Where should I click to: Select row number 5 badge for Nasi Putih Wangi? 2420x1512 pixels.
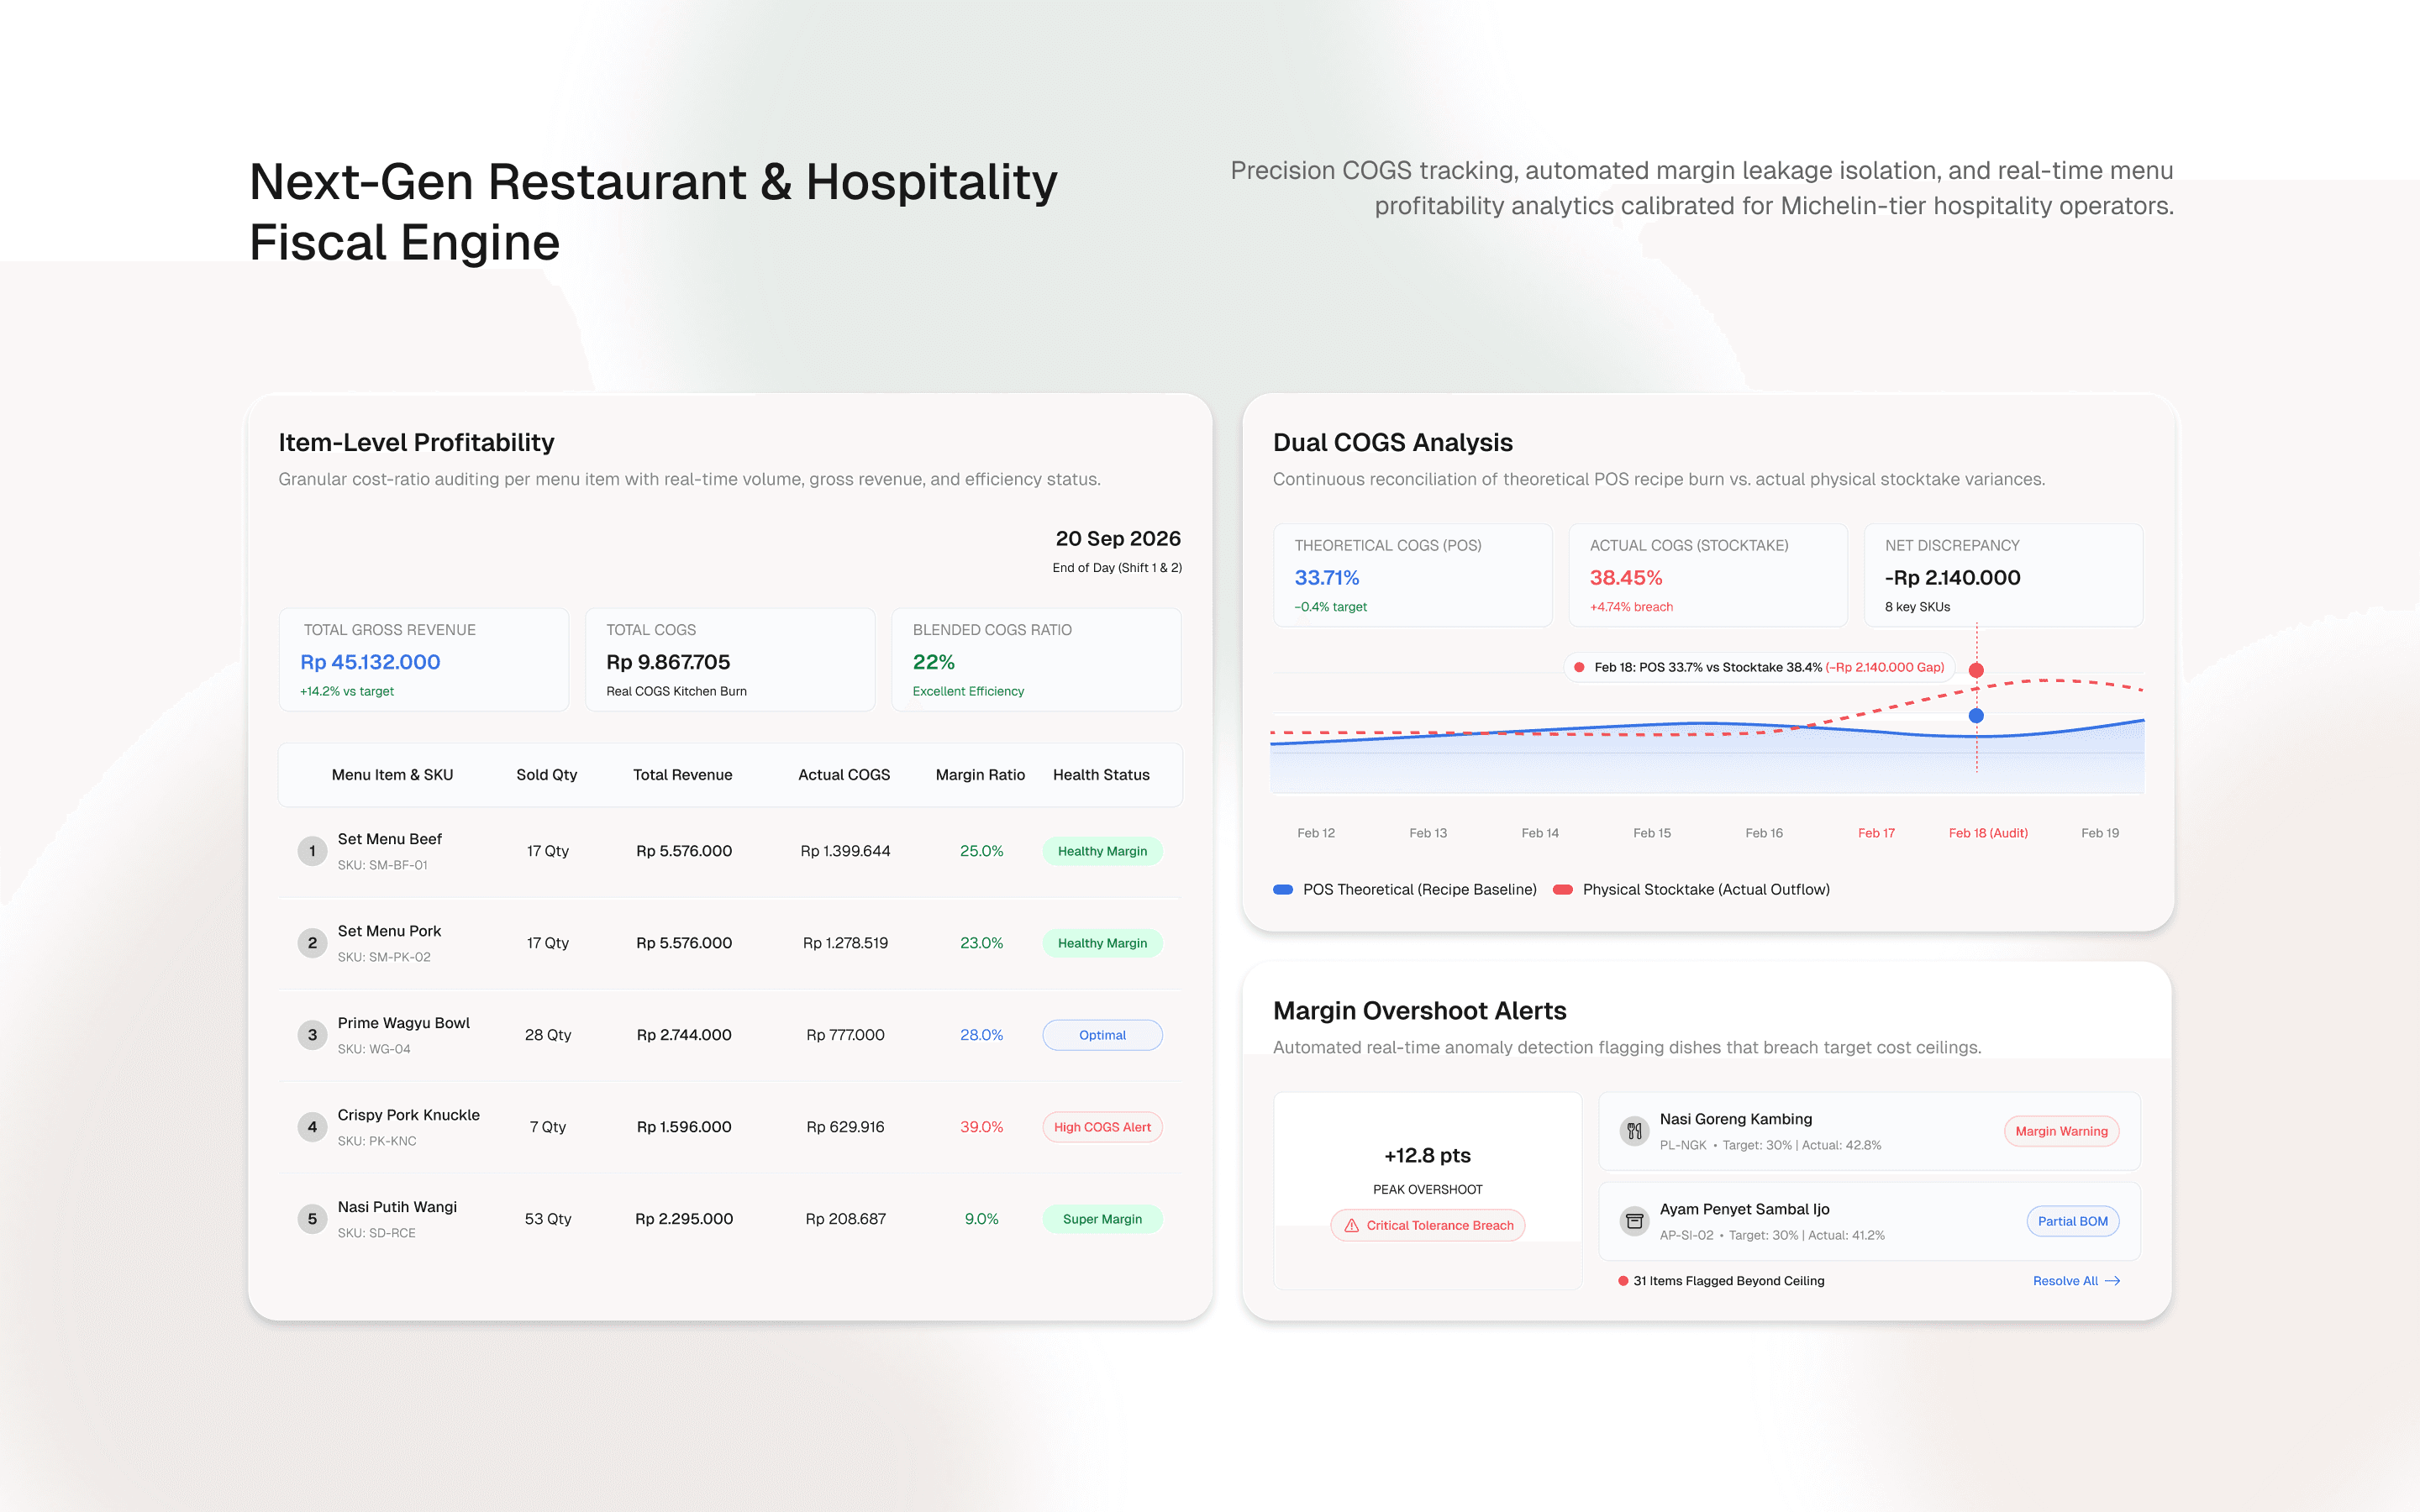(312, 1219)
